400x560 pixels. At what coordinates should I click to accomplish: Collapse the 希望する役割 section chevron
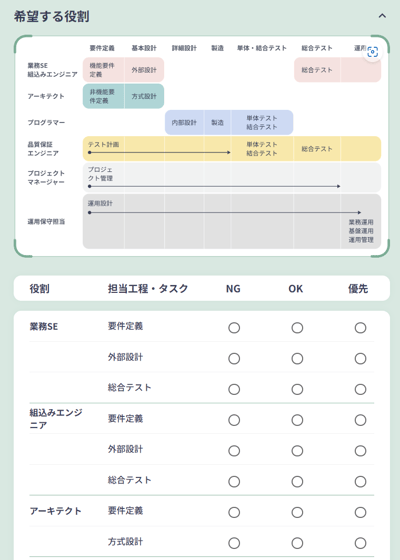(x=382, y=16)
